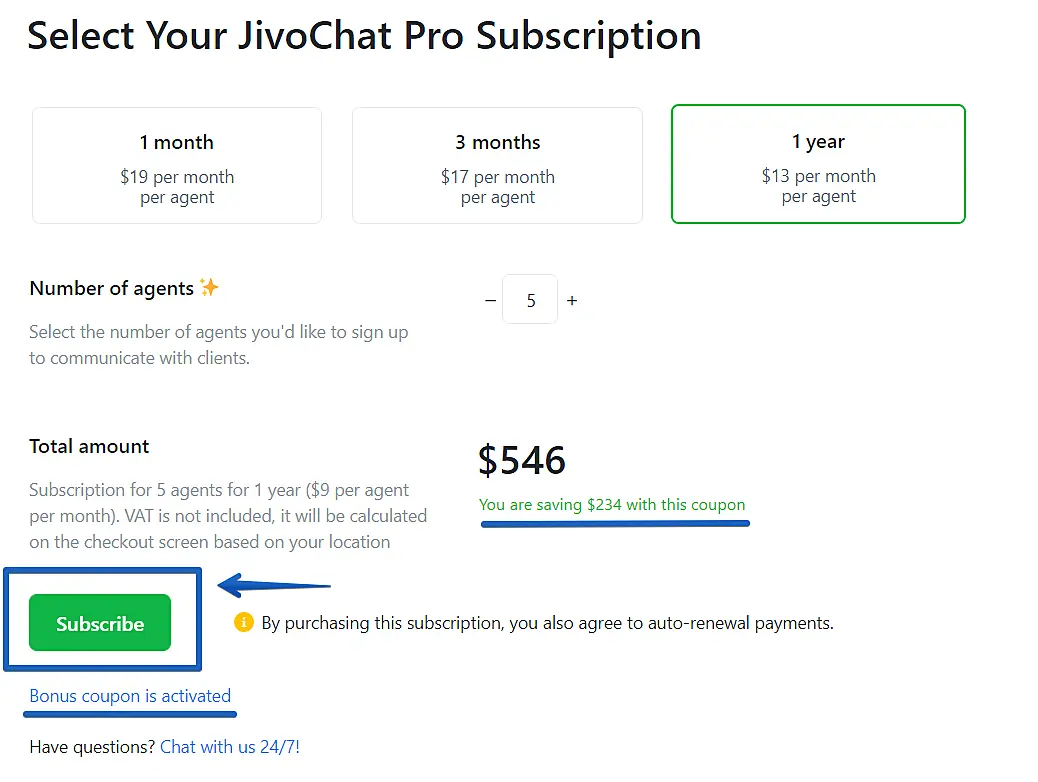
Task: Select the 1 month subscription plan
Action: (177, 165)
